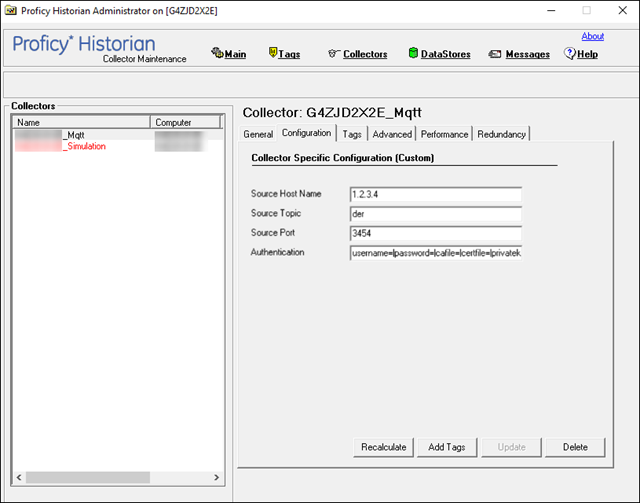Click the green DataStores cylinder icon
Image resolution: width=640 pixels, height=503 pixels.
pyautogui.click(x=413, y=53)
